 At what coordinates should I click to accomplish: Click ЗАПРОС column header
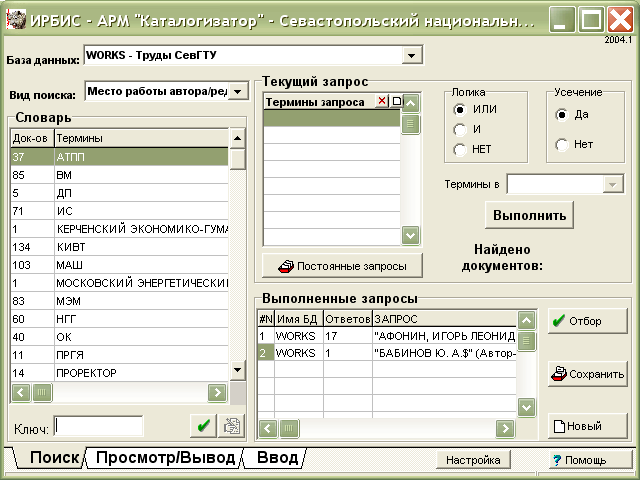(x=444, y=319)
